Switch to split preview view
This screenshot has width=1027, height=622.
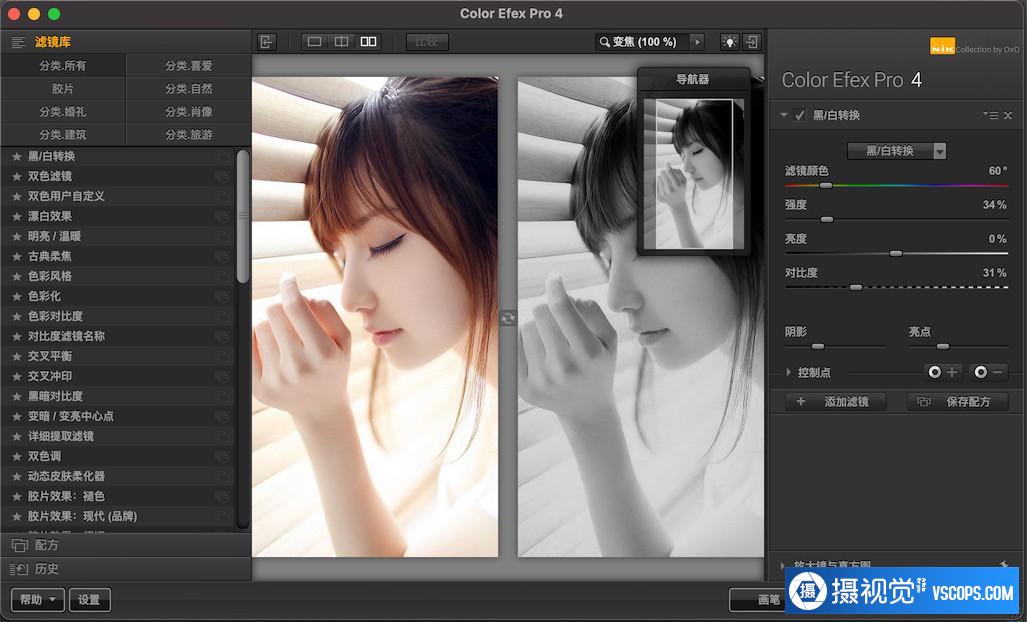tap(341, 42)
